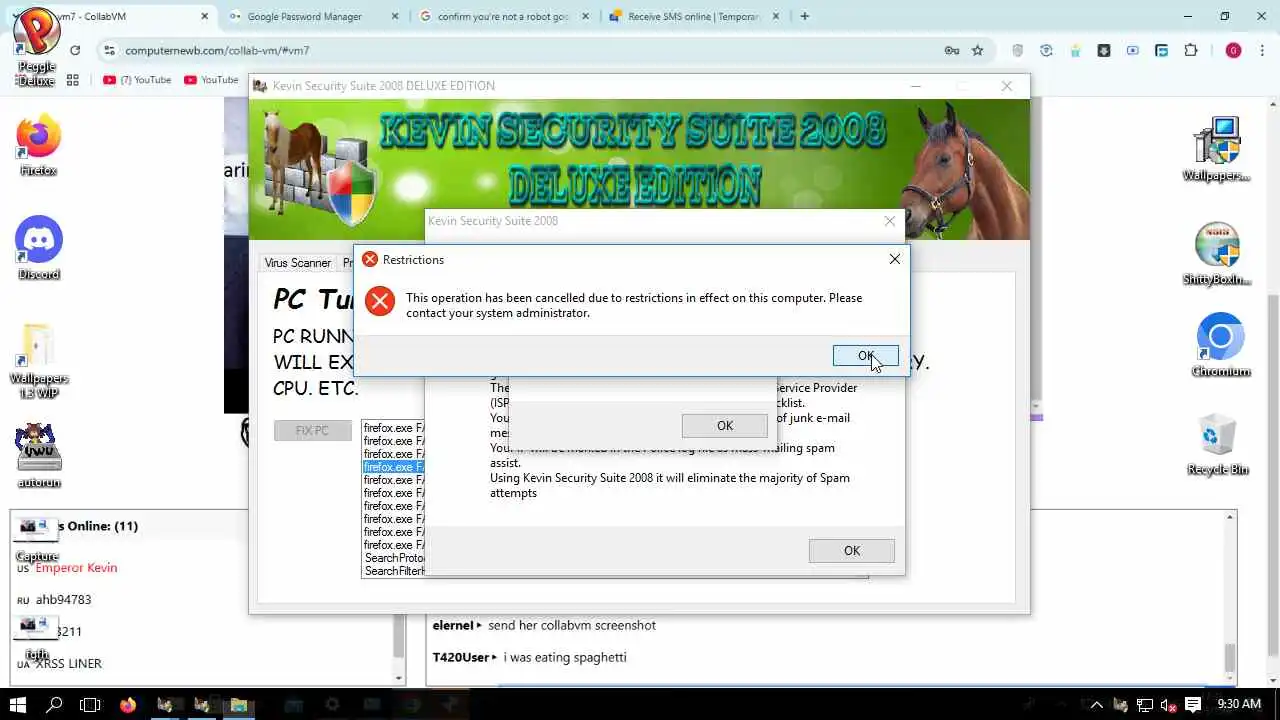Image resolution: width=1280 pixels, height=720 pixels.
Task: Open the Capture desktop icon
Action: tap(38, 540)
